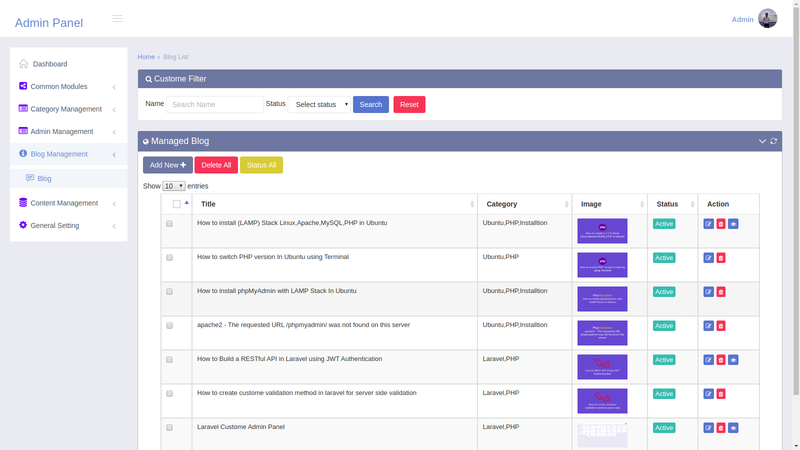
Task: Sort table by Category column
Action: point(524,204)
